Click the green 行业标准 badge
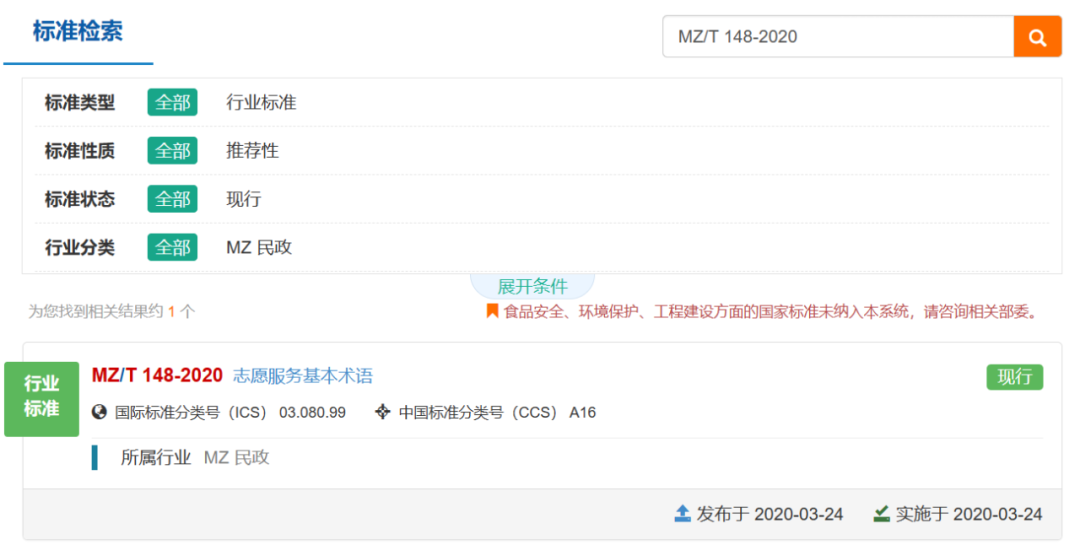Screen dimensions: 1080x556 (x=41, y=397)
